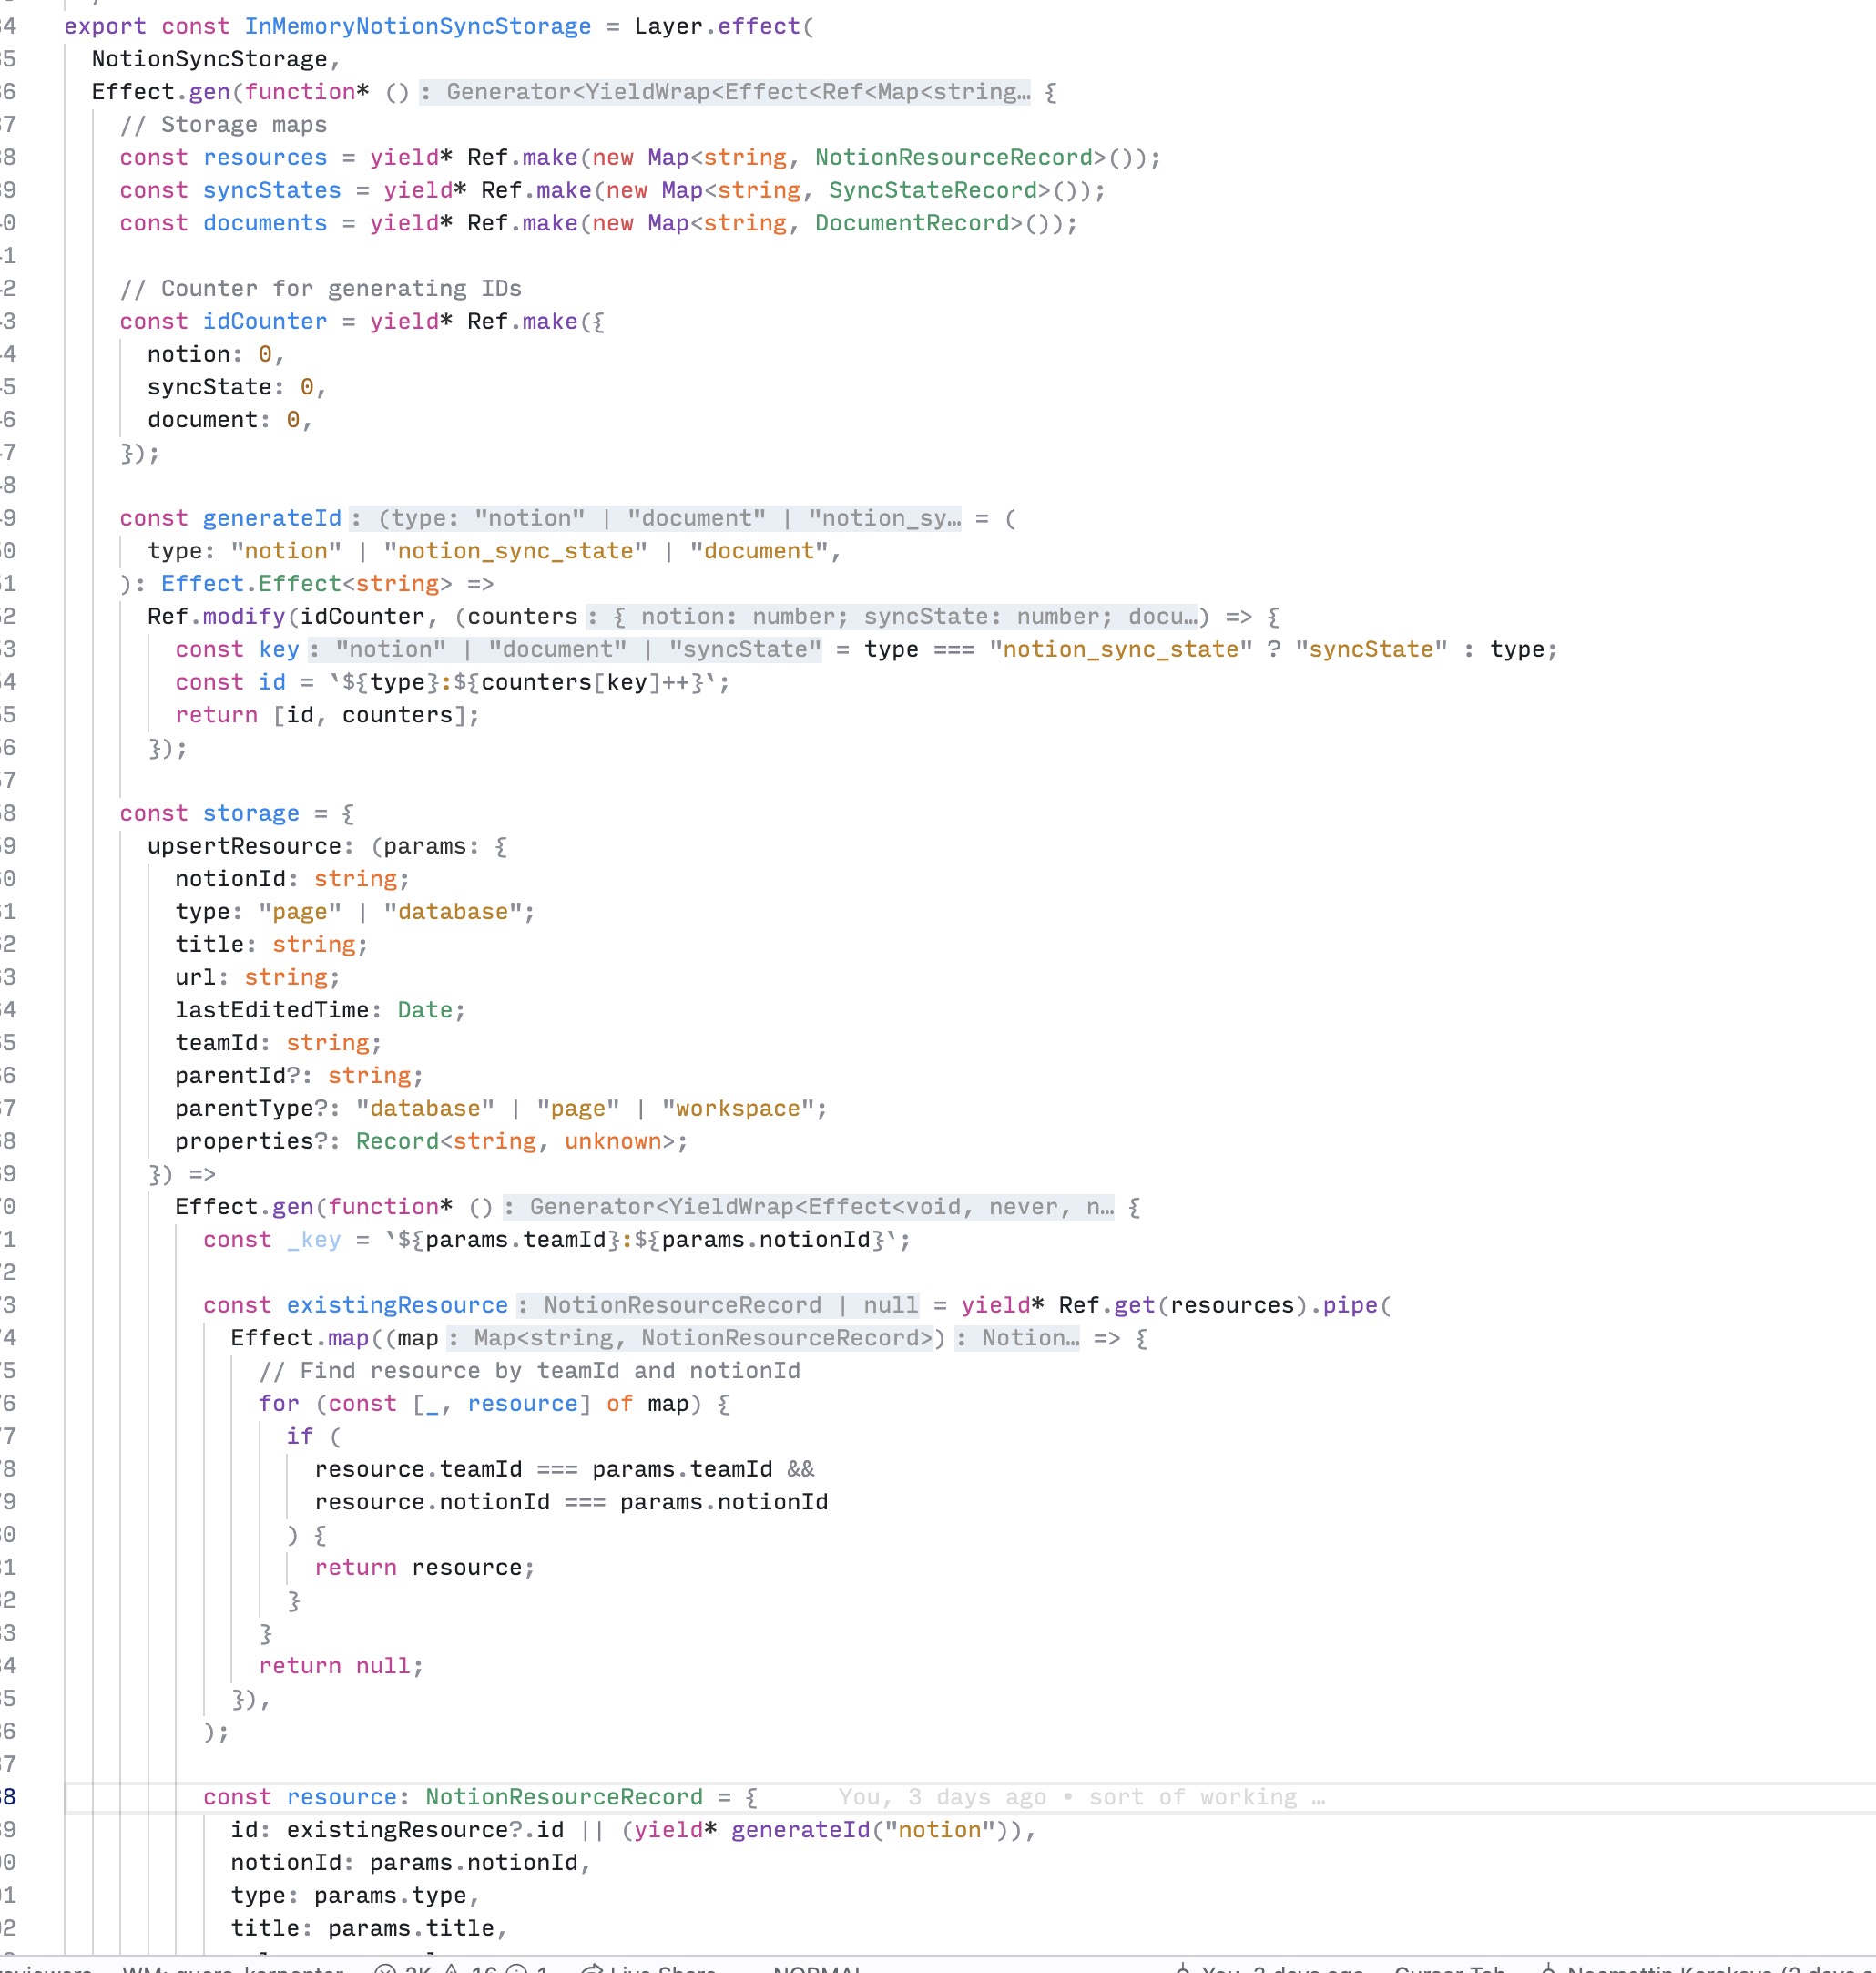Place cursor on the idCounter declaration
The height and width of the screenshot is (1973, 1876).
click(x=264, y=321)
